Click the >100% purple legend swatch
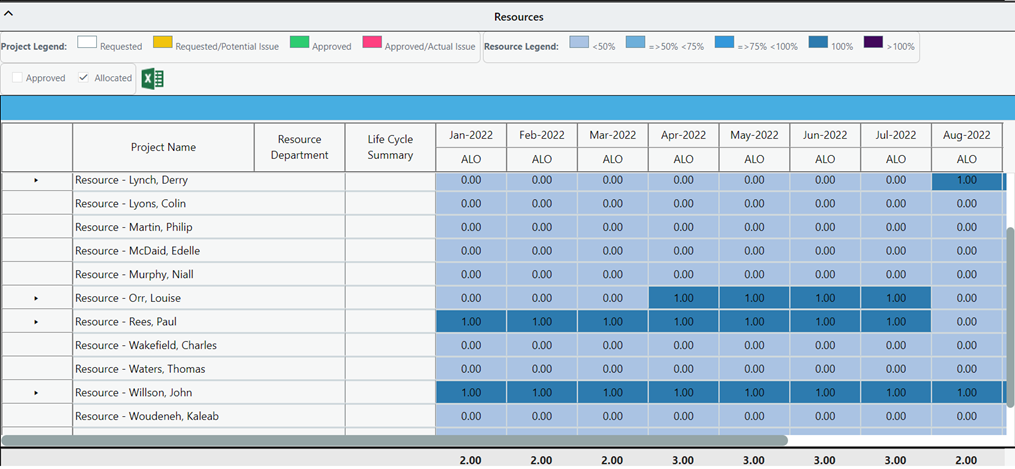This screenshot has height=469, width=1015. point(874,43)
